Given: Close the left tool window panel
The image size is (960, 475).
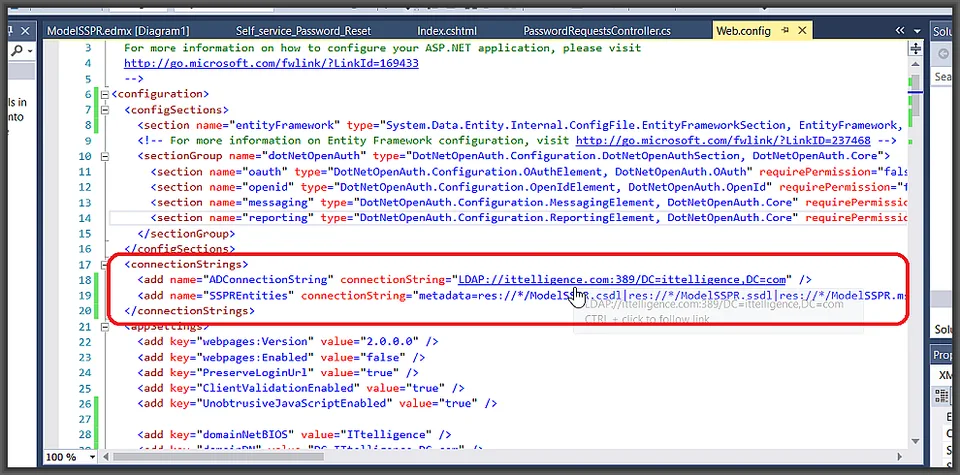Looking at the screenshot, I should (x=25, y=31).
